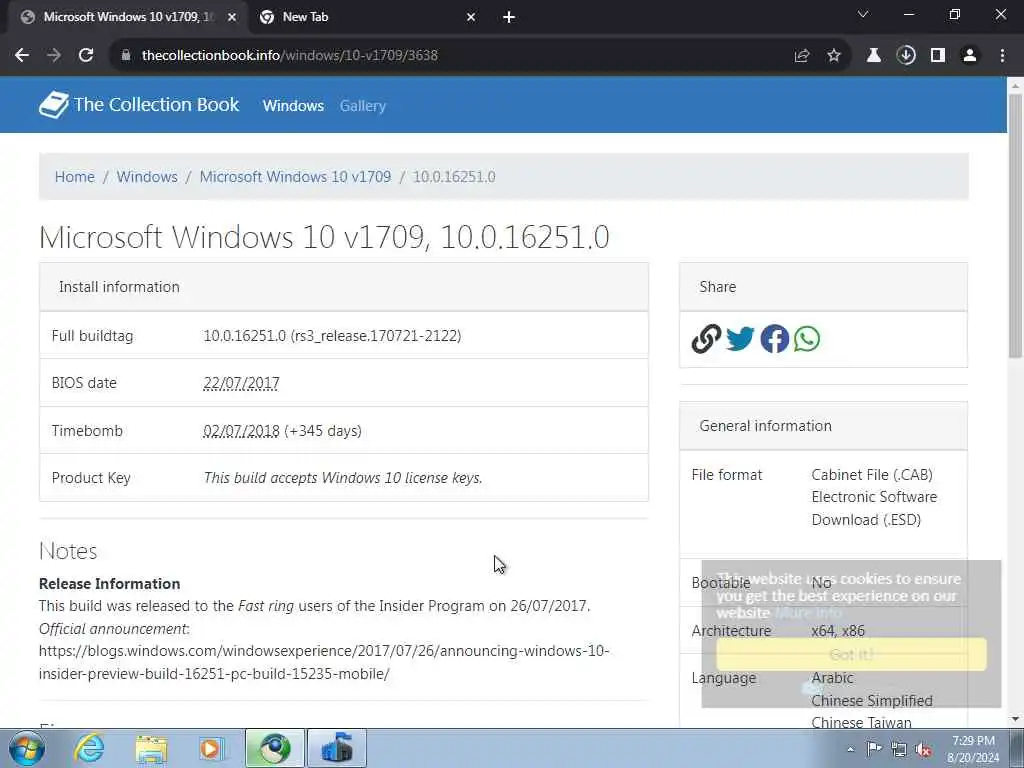
Task: Open the Windows Start orb
Action: pos(27,748)
